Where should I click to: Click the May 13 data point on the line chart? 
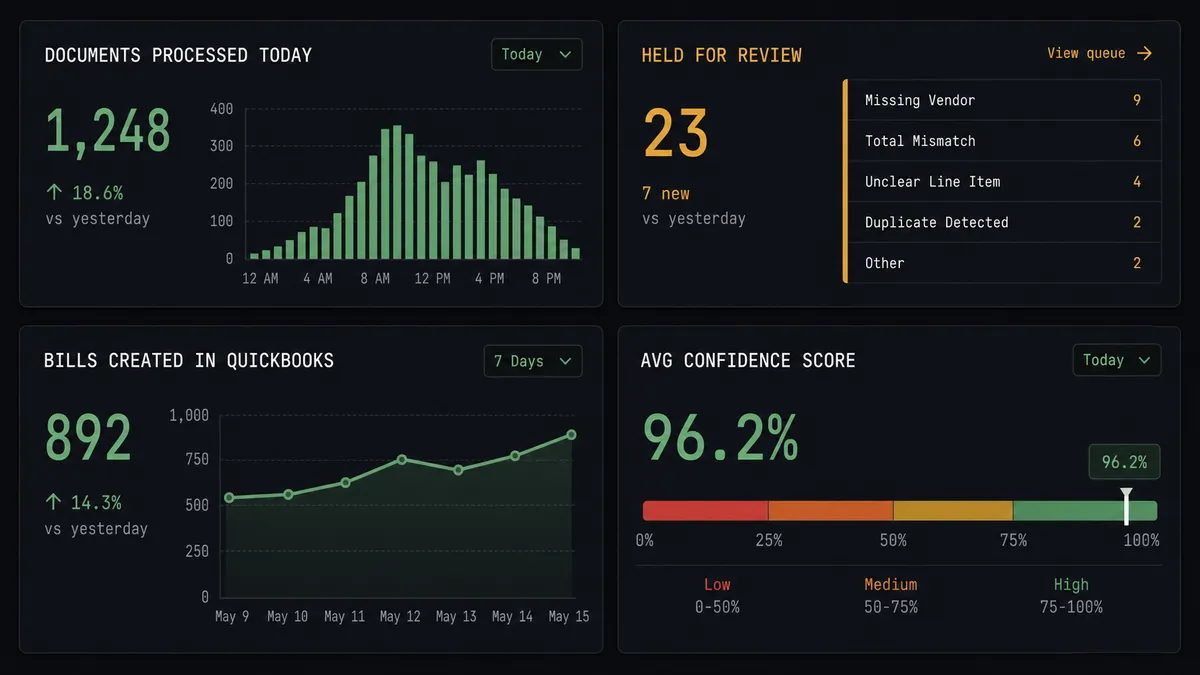coord(458,469)
